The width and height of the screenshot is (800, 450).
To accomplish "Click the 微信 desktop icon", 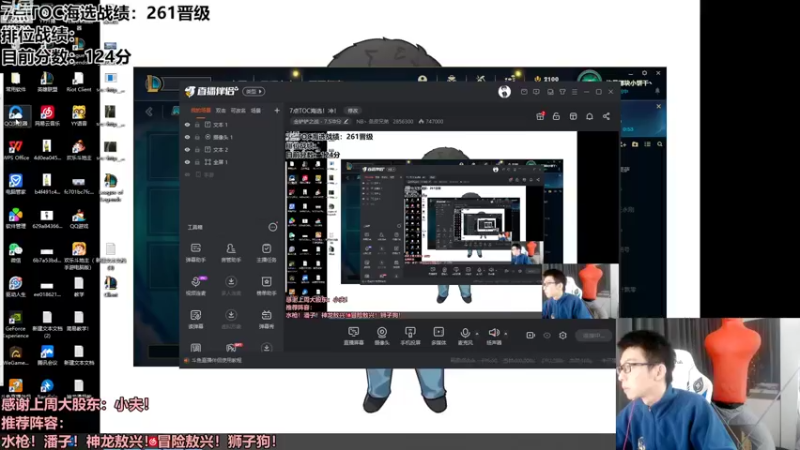I will pyautogui.click(x=15, y=253).
